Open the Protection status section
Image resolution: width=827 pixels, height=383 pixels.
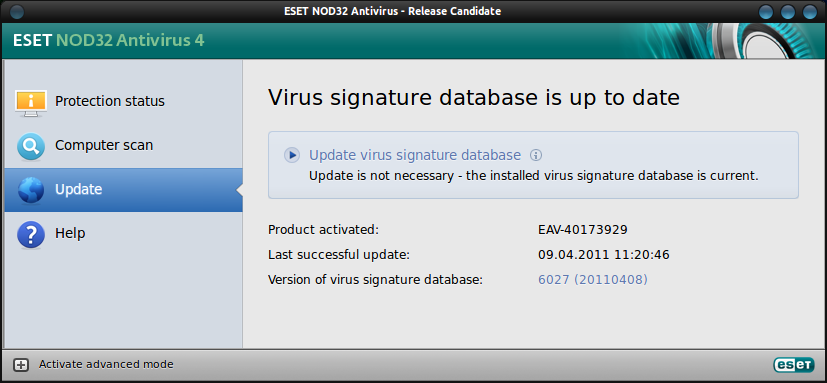tap(110, 101)
